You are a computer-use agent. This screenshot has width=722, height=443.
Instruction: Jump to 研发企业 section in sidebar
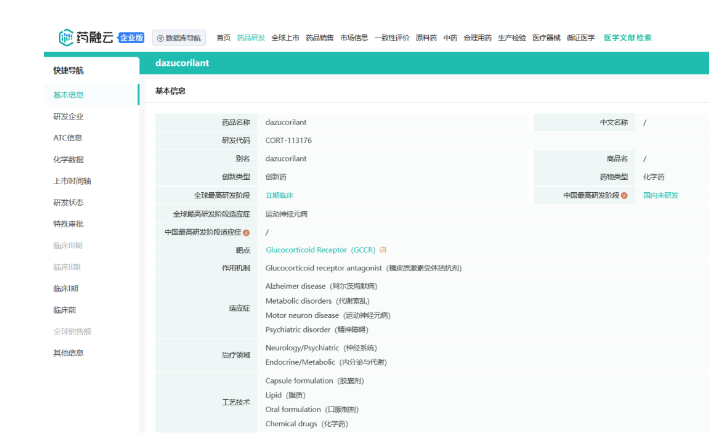click(x=68, y=117)
